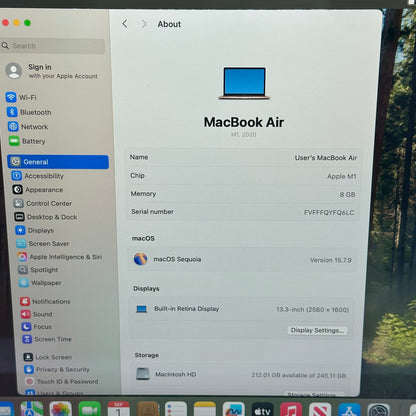Launch Music from the Dock

[291, 409]
